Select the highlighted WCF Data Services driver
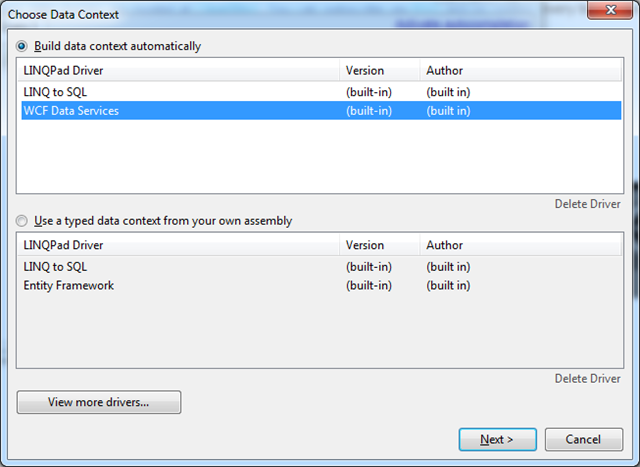Screen dimensions: 640x467 pyautogui.click(x=71, y=111)
